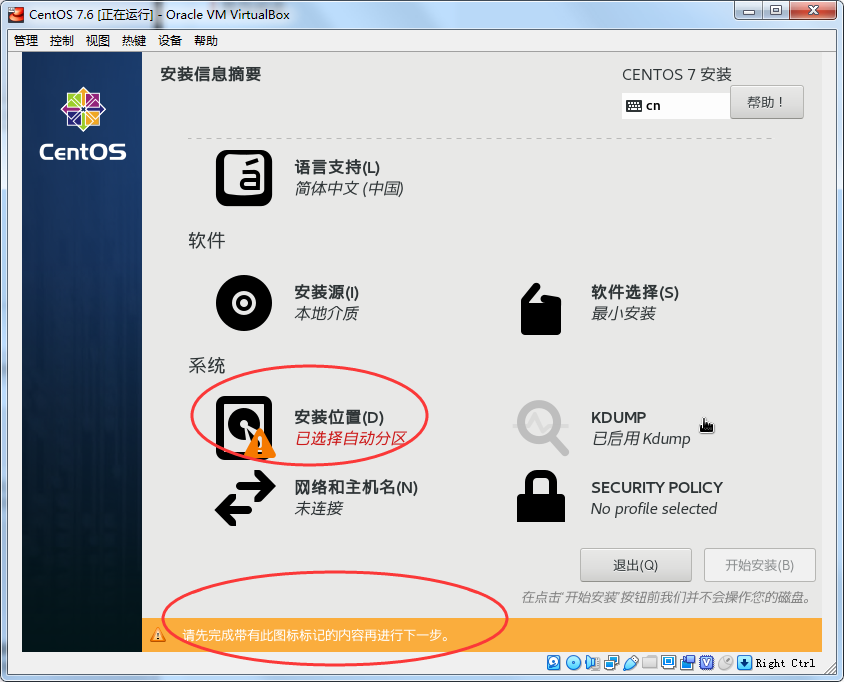Minimize the VirtualBox window
844x682 pixels.
[749, 11]
